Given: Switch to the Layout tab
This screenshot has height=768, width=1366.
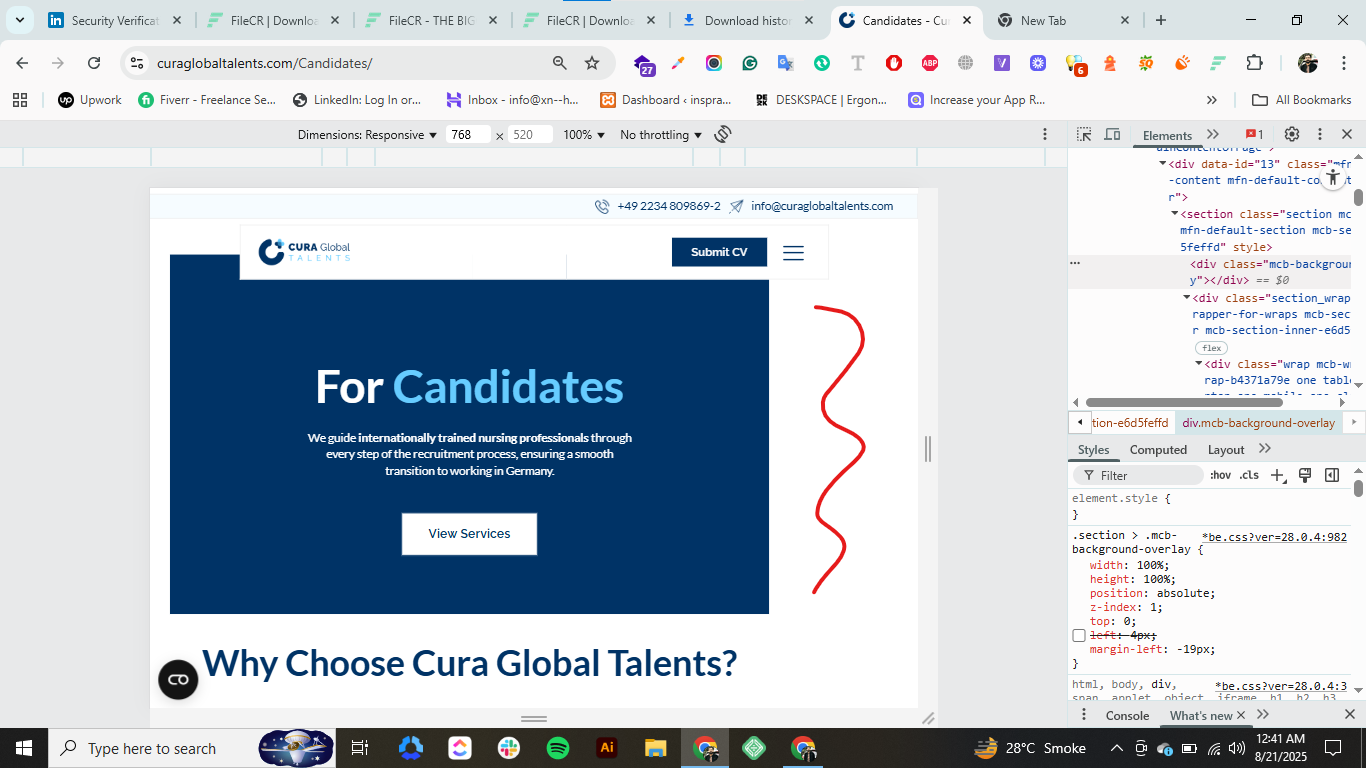Looking at the screenshot, I should tap(1226, 450).
